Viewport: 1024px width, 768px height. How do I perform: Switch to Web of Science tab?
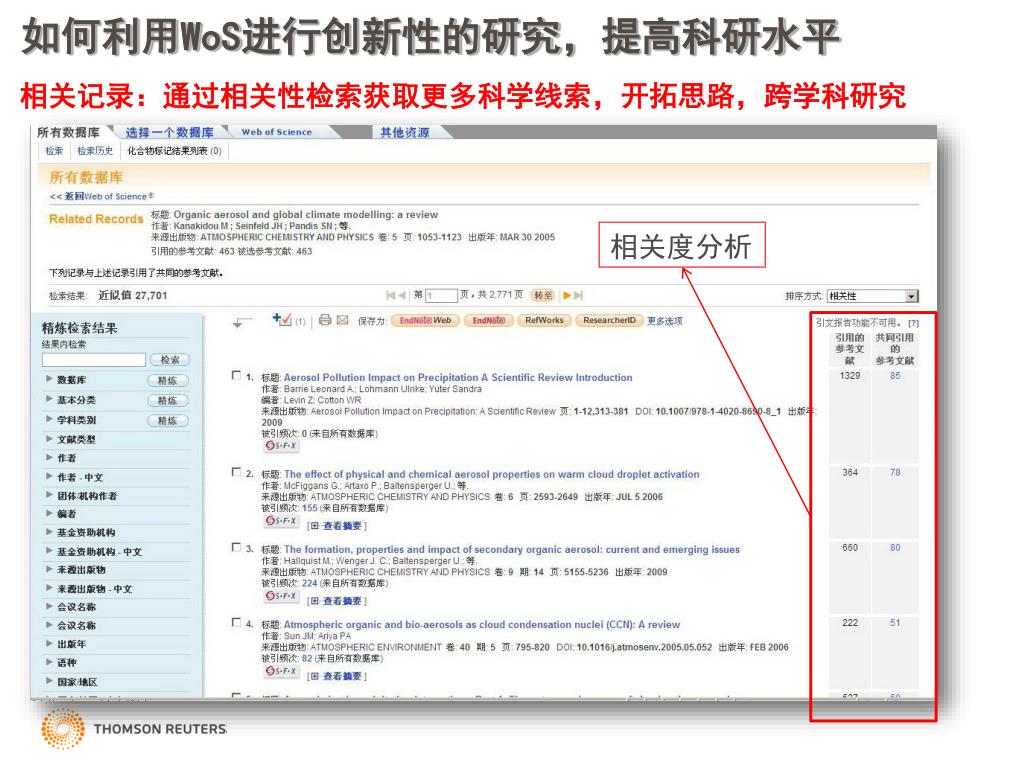click(x=277, y=132)
